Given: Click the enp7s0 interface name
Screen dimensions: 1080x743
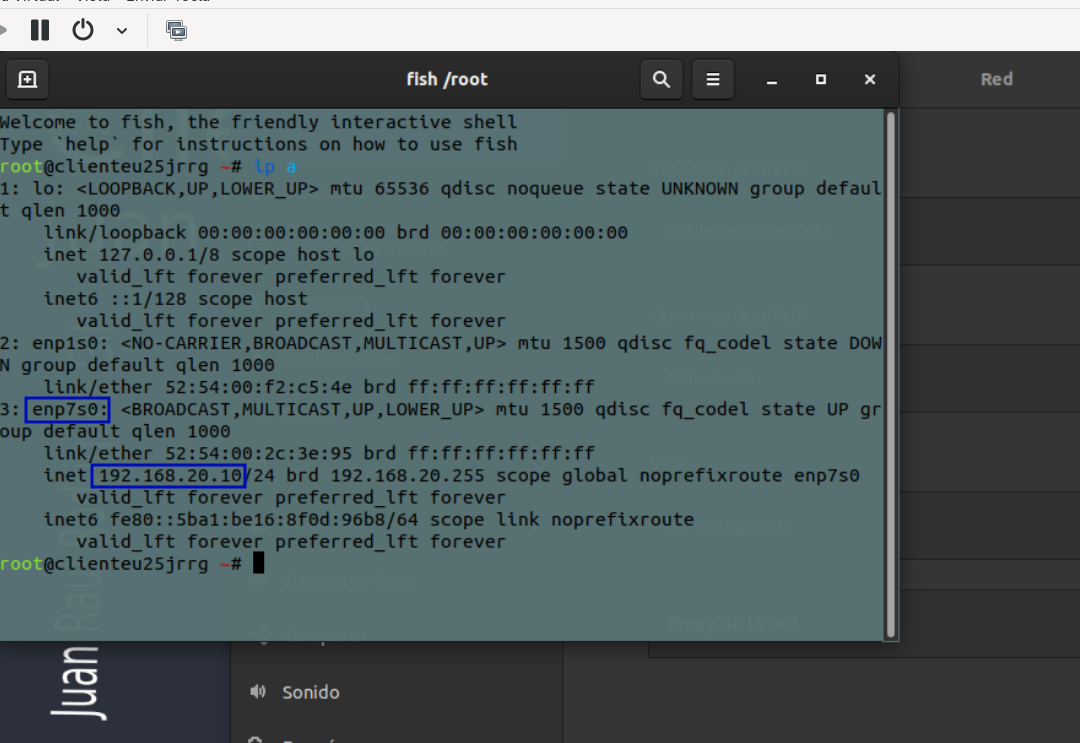Looking at the screenshot, I should 68,410.
